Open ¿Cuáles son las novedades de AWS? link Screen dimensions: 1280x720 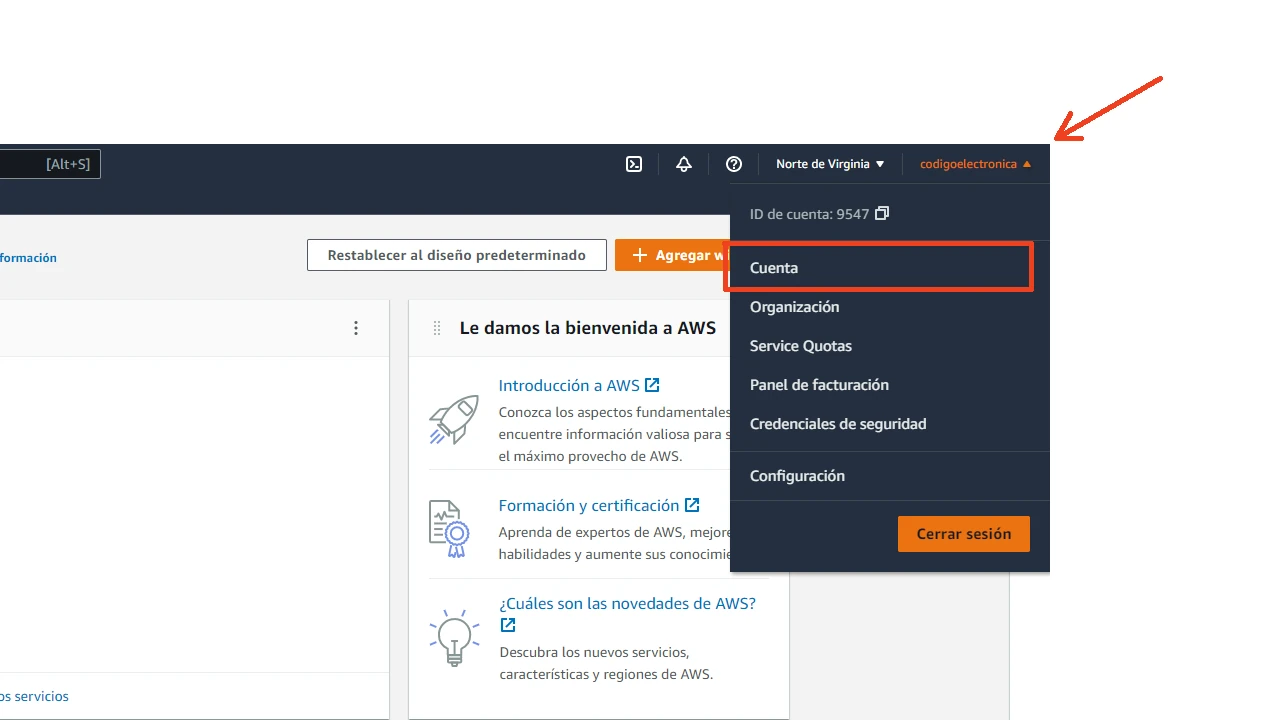(x=627, y=603)
